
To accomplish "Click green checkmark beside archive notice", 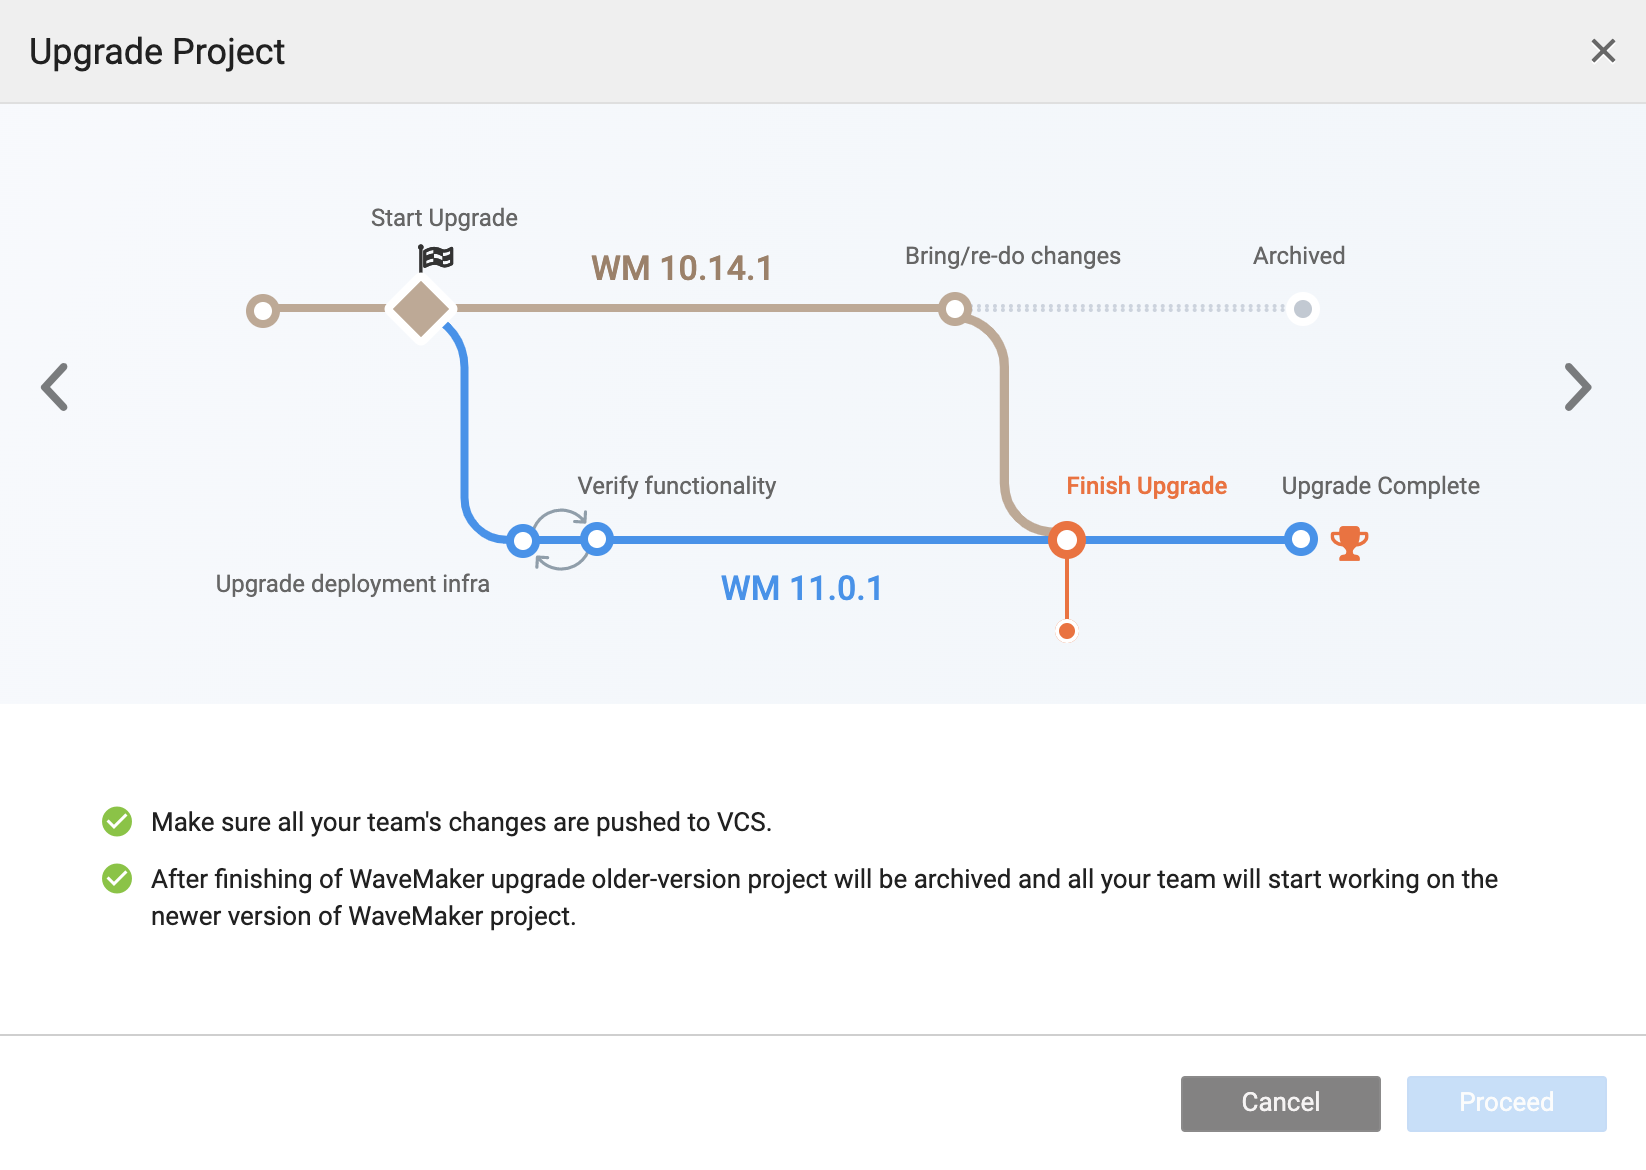I will (x=117, y=879).
